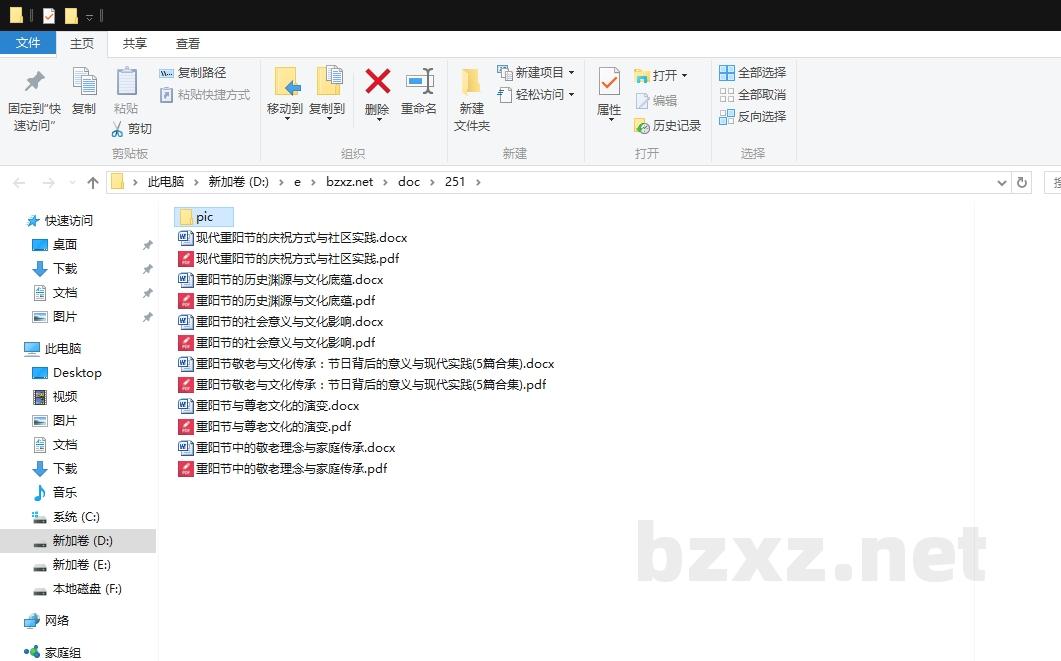This screenshot has width=1061, height=661.
Task: Open the pic folder in the file list
Action: [203, 216]
